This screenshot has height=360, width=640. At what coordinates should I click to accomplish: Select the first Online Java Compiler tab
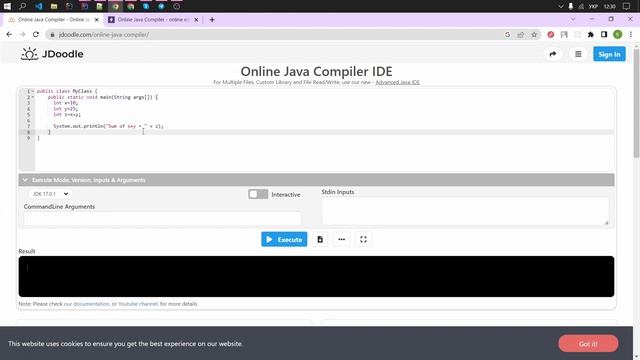pyautogui.click(x=53, y=20)
